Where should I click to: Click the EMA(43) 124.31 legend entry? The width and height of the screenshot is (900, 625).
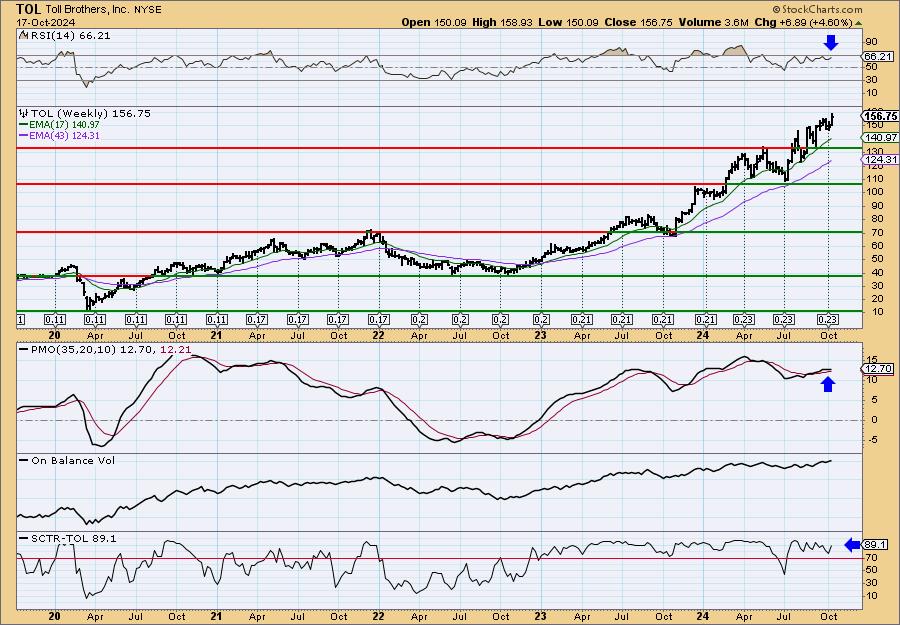pos(63,135)
